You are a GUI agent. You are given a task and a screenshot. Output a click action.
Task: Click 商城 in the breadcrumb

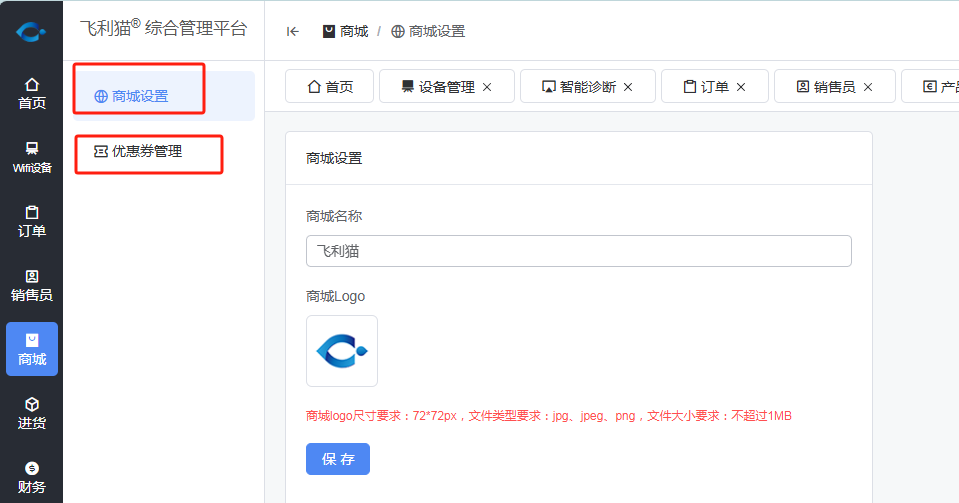click(x=346, y=31)
